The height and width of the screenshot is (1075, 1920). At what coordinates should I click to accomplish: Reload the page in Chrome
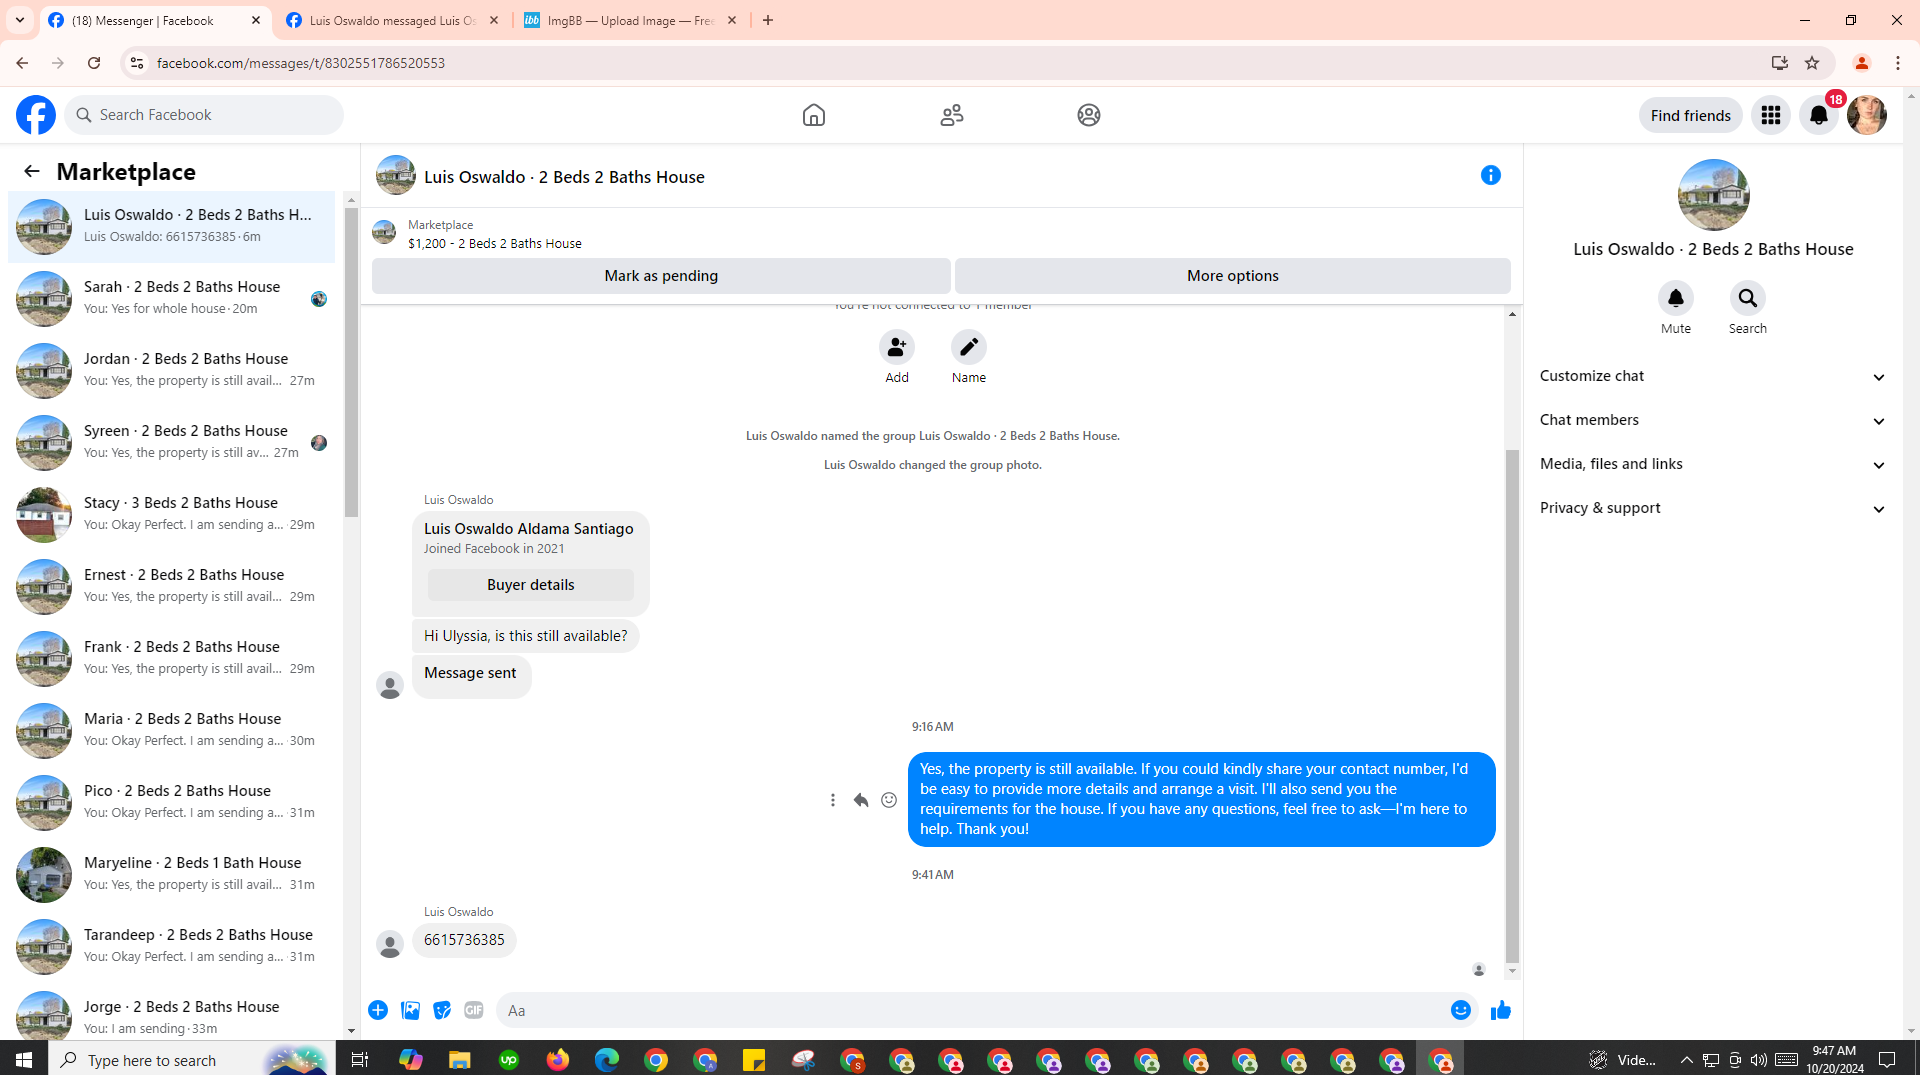click(x=94, y=63)
